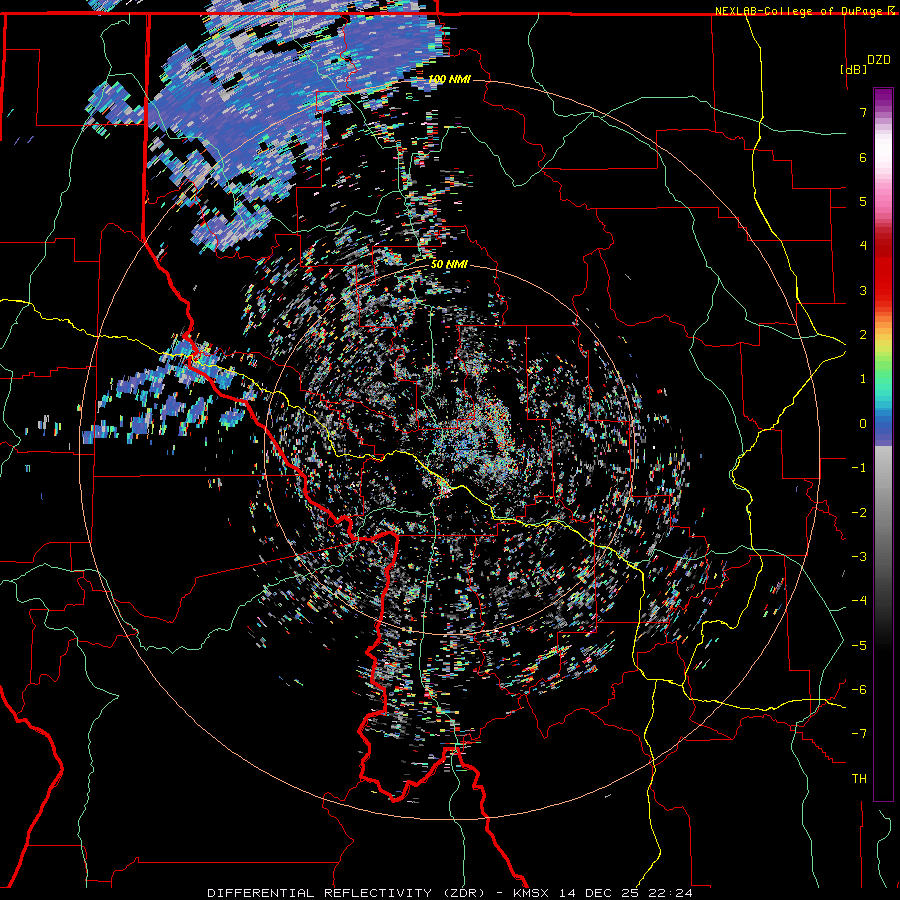Click the -7 value on color scale
Image resolution: width=900 pixels, height=900 pixels.
[x=859, y=734]
